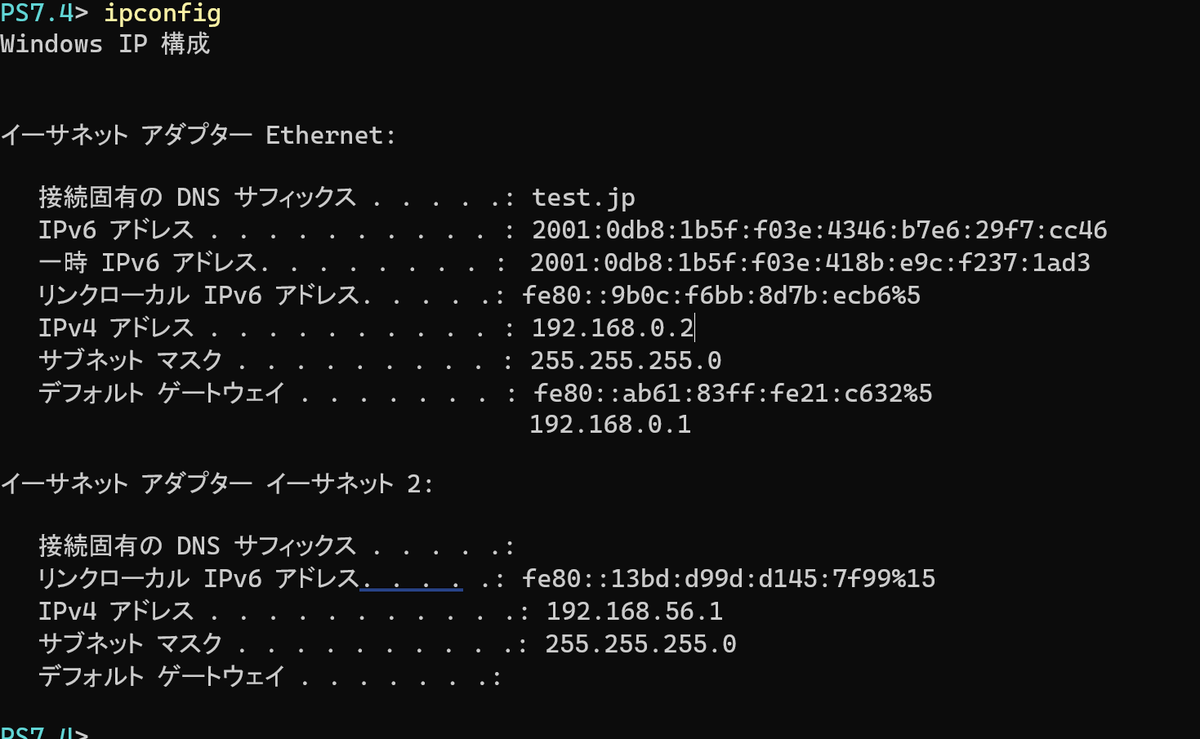
Task: Click the デフォルト ゲートウェイ label under Ethernet adapter
Action: (161, 393)
